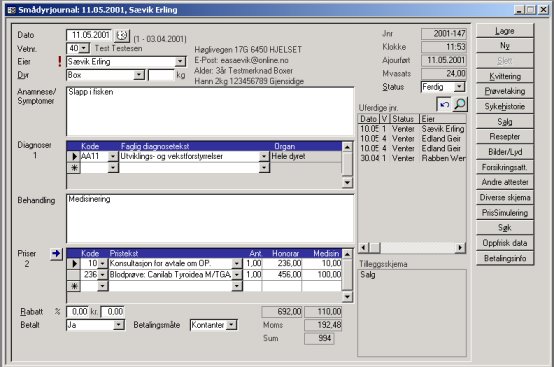Expand the AA11 diagnosis code dropdown

(112, 156)
